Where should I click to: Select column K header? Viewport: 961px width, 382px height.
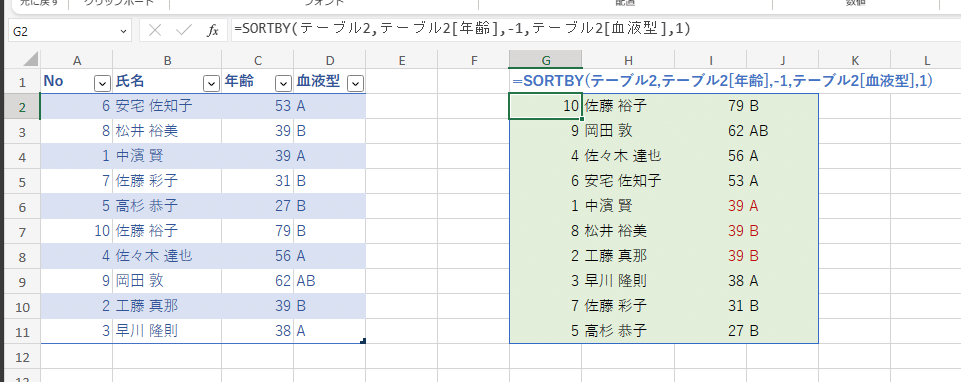click(x=854, y=60)
